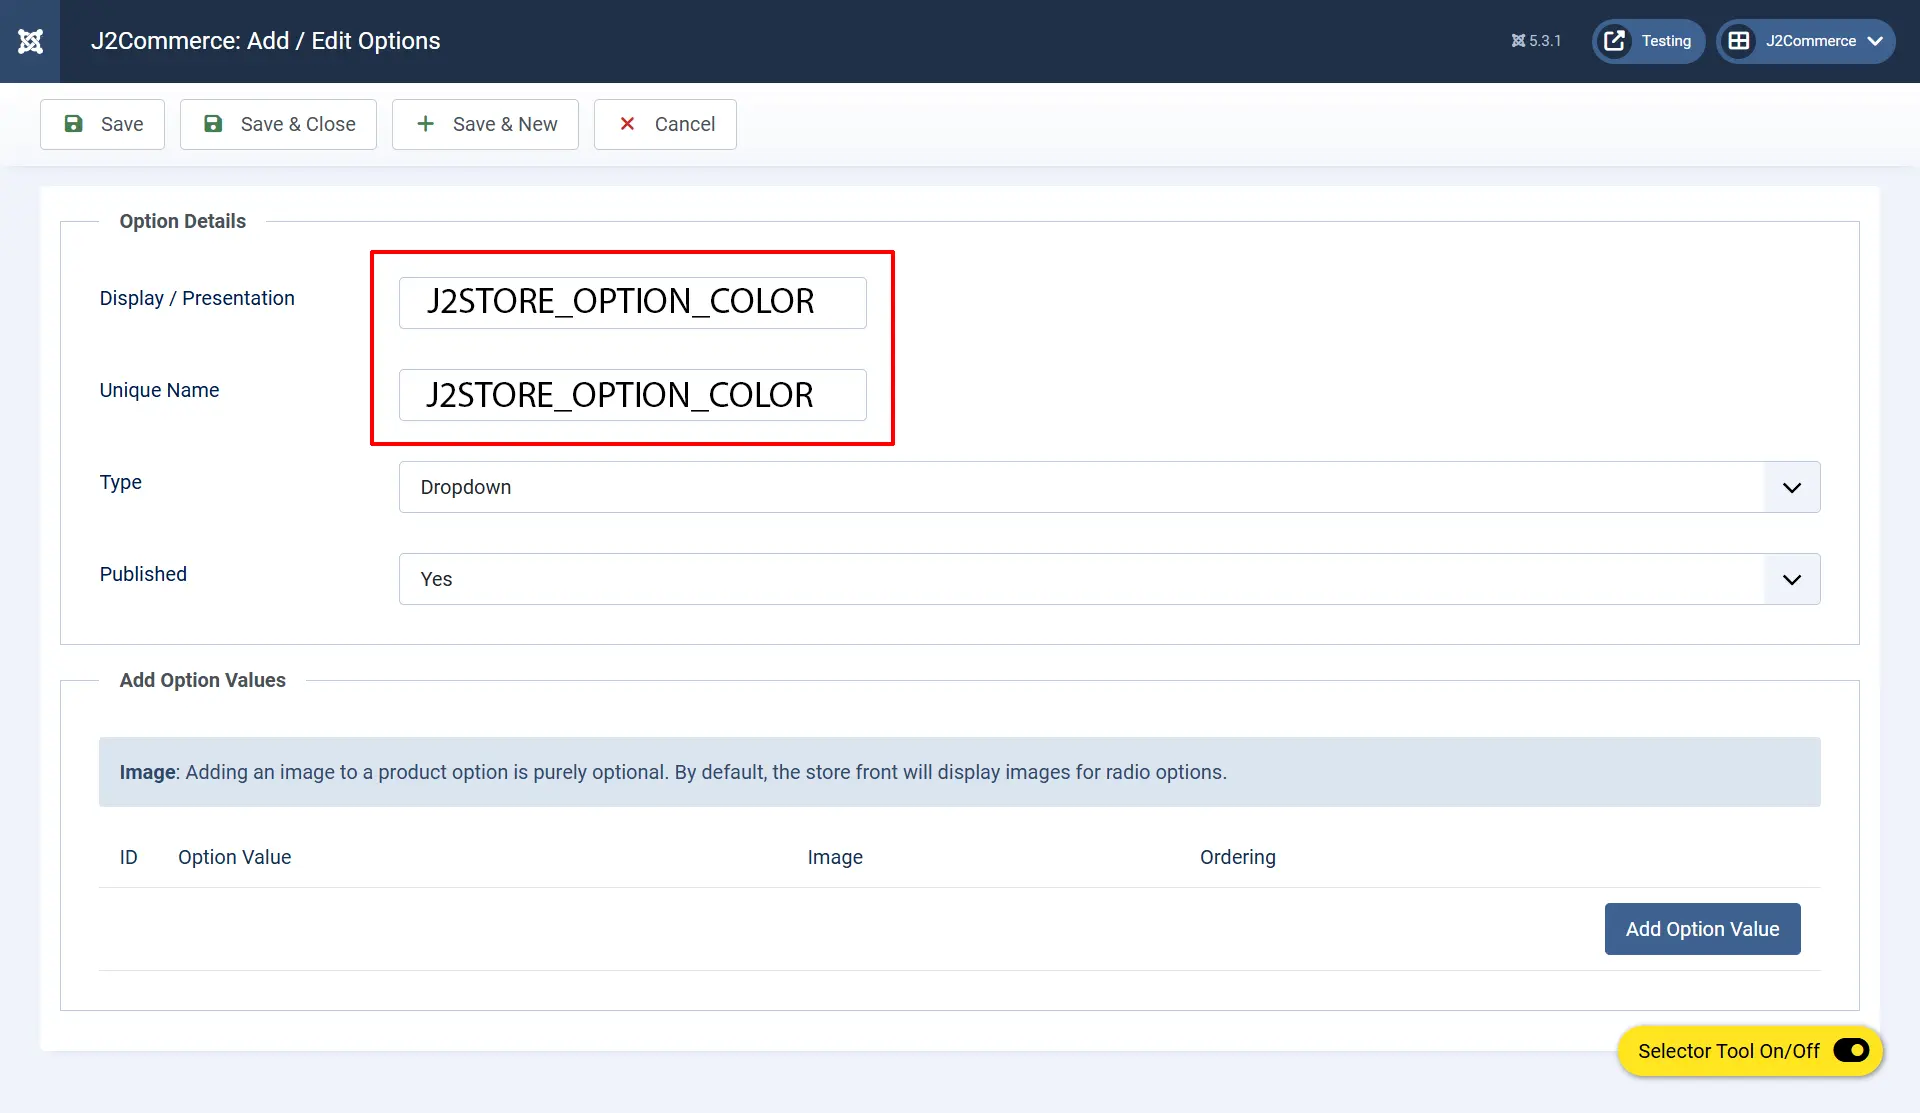
Task: Open the Testing site link
Action: 1648,41
